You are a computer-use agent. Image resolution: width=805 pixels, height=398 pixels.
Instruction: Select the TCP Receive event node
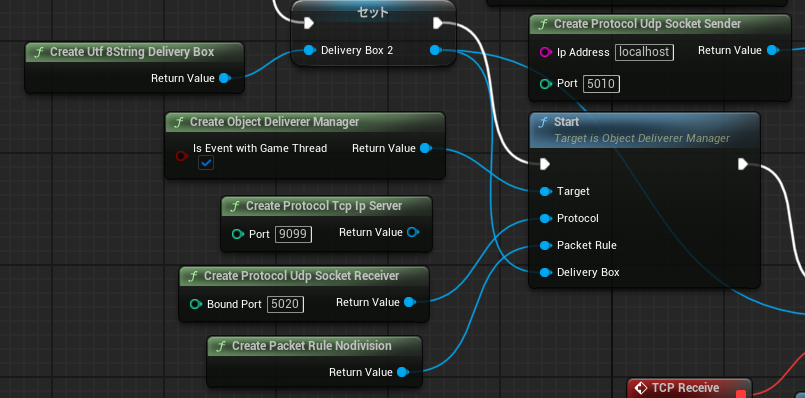(689, 388)
